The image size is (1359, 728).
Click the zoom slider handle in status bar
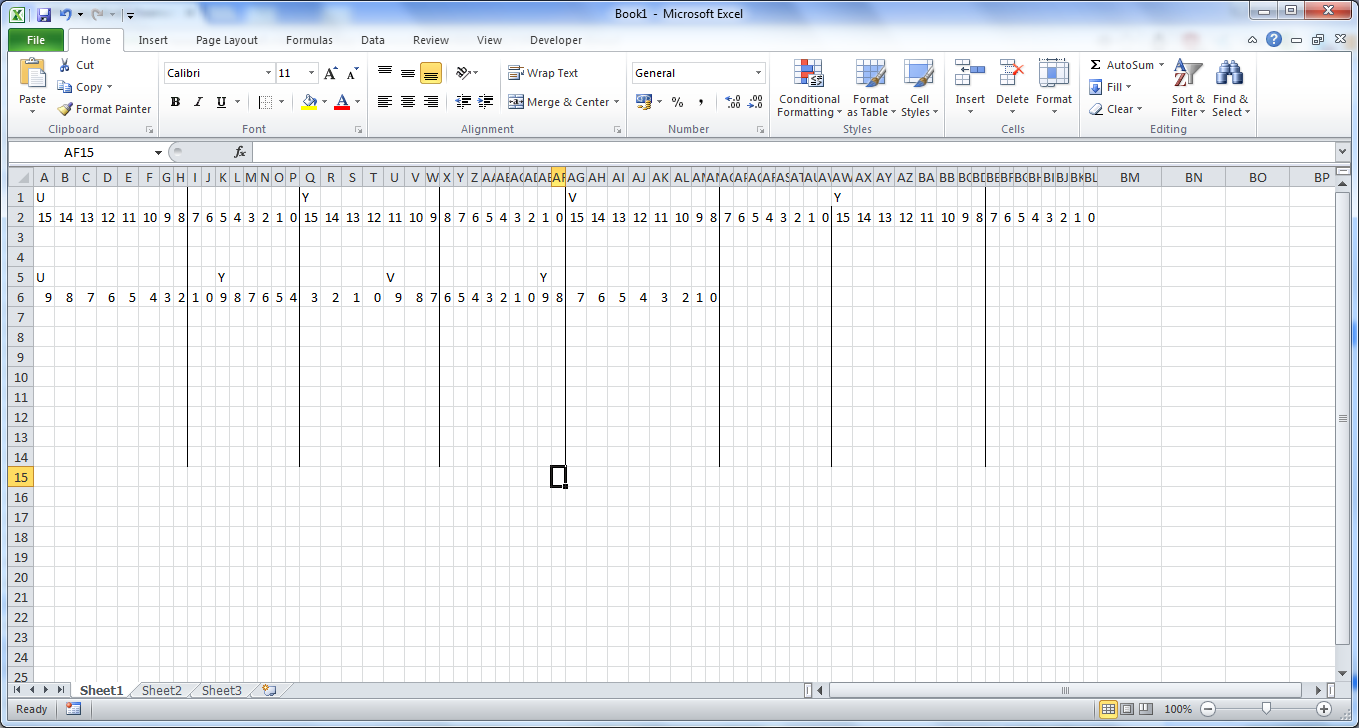(x=1266, y=709)
